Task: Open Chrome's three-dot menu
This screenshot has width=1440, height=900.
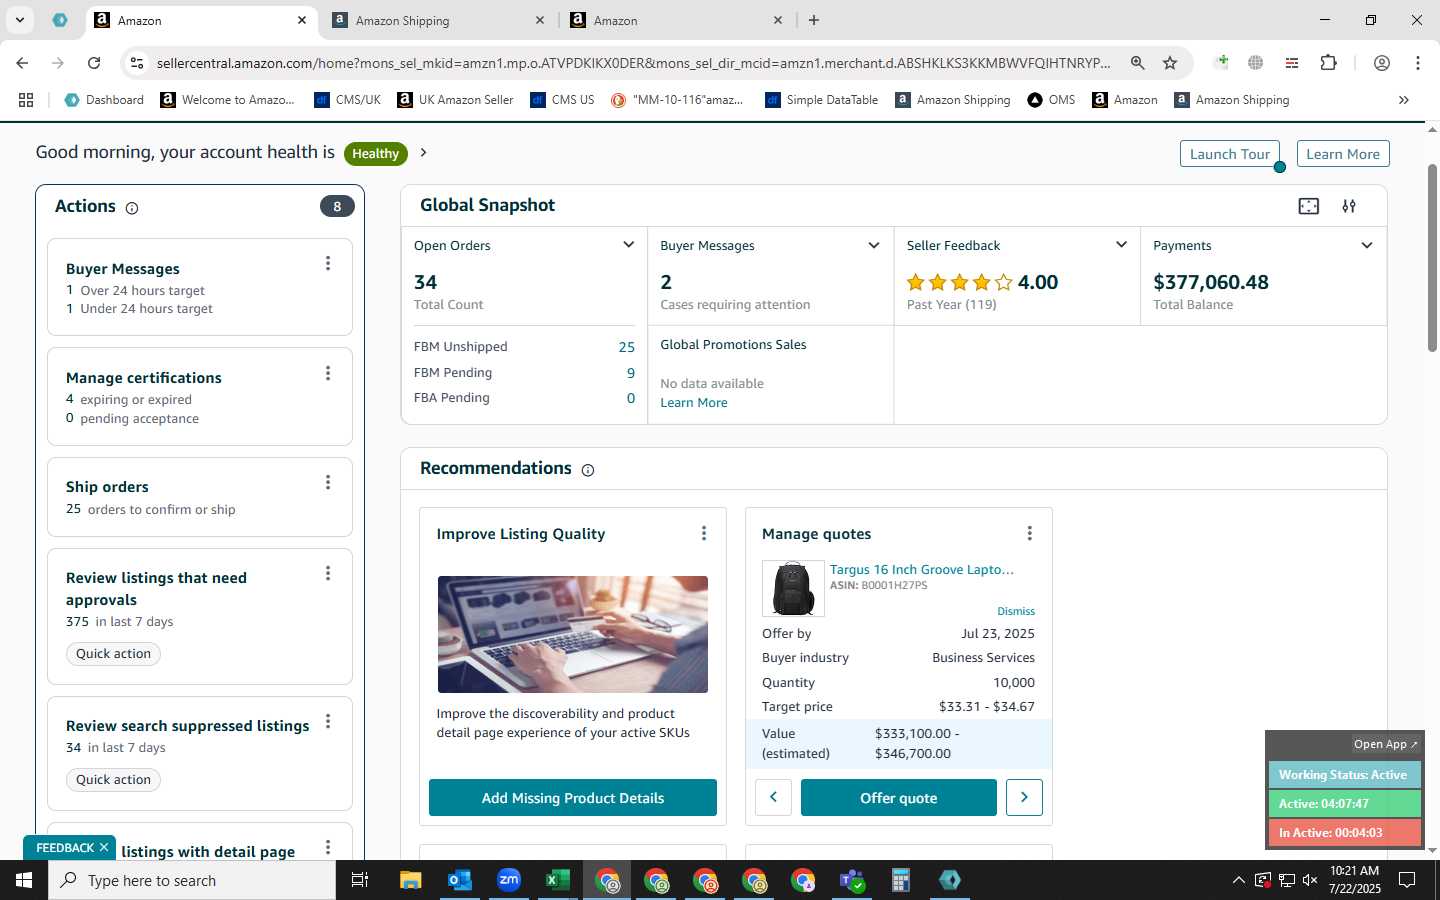Action: pos(1418,63)
